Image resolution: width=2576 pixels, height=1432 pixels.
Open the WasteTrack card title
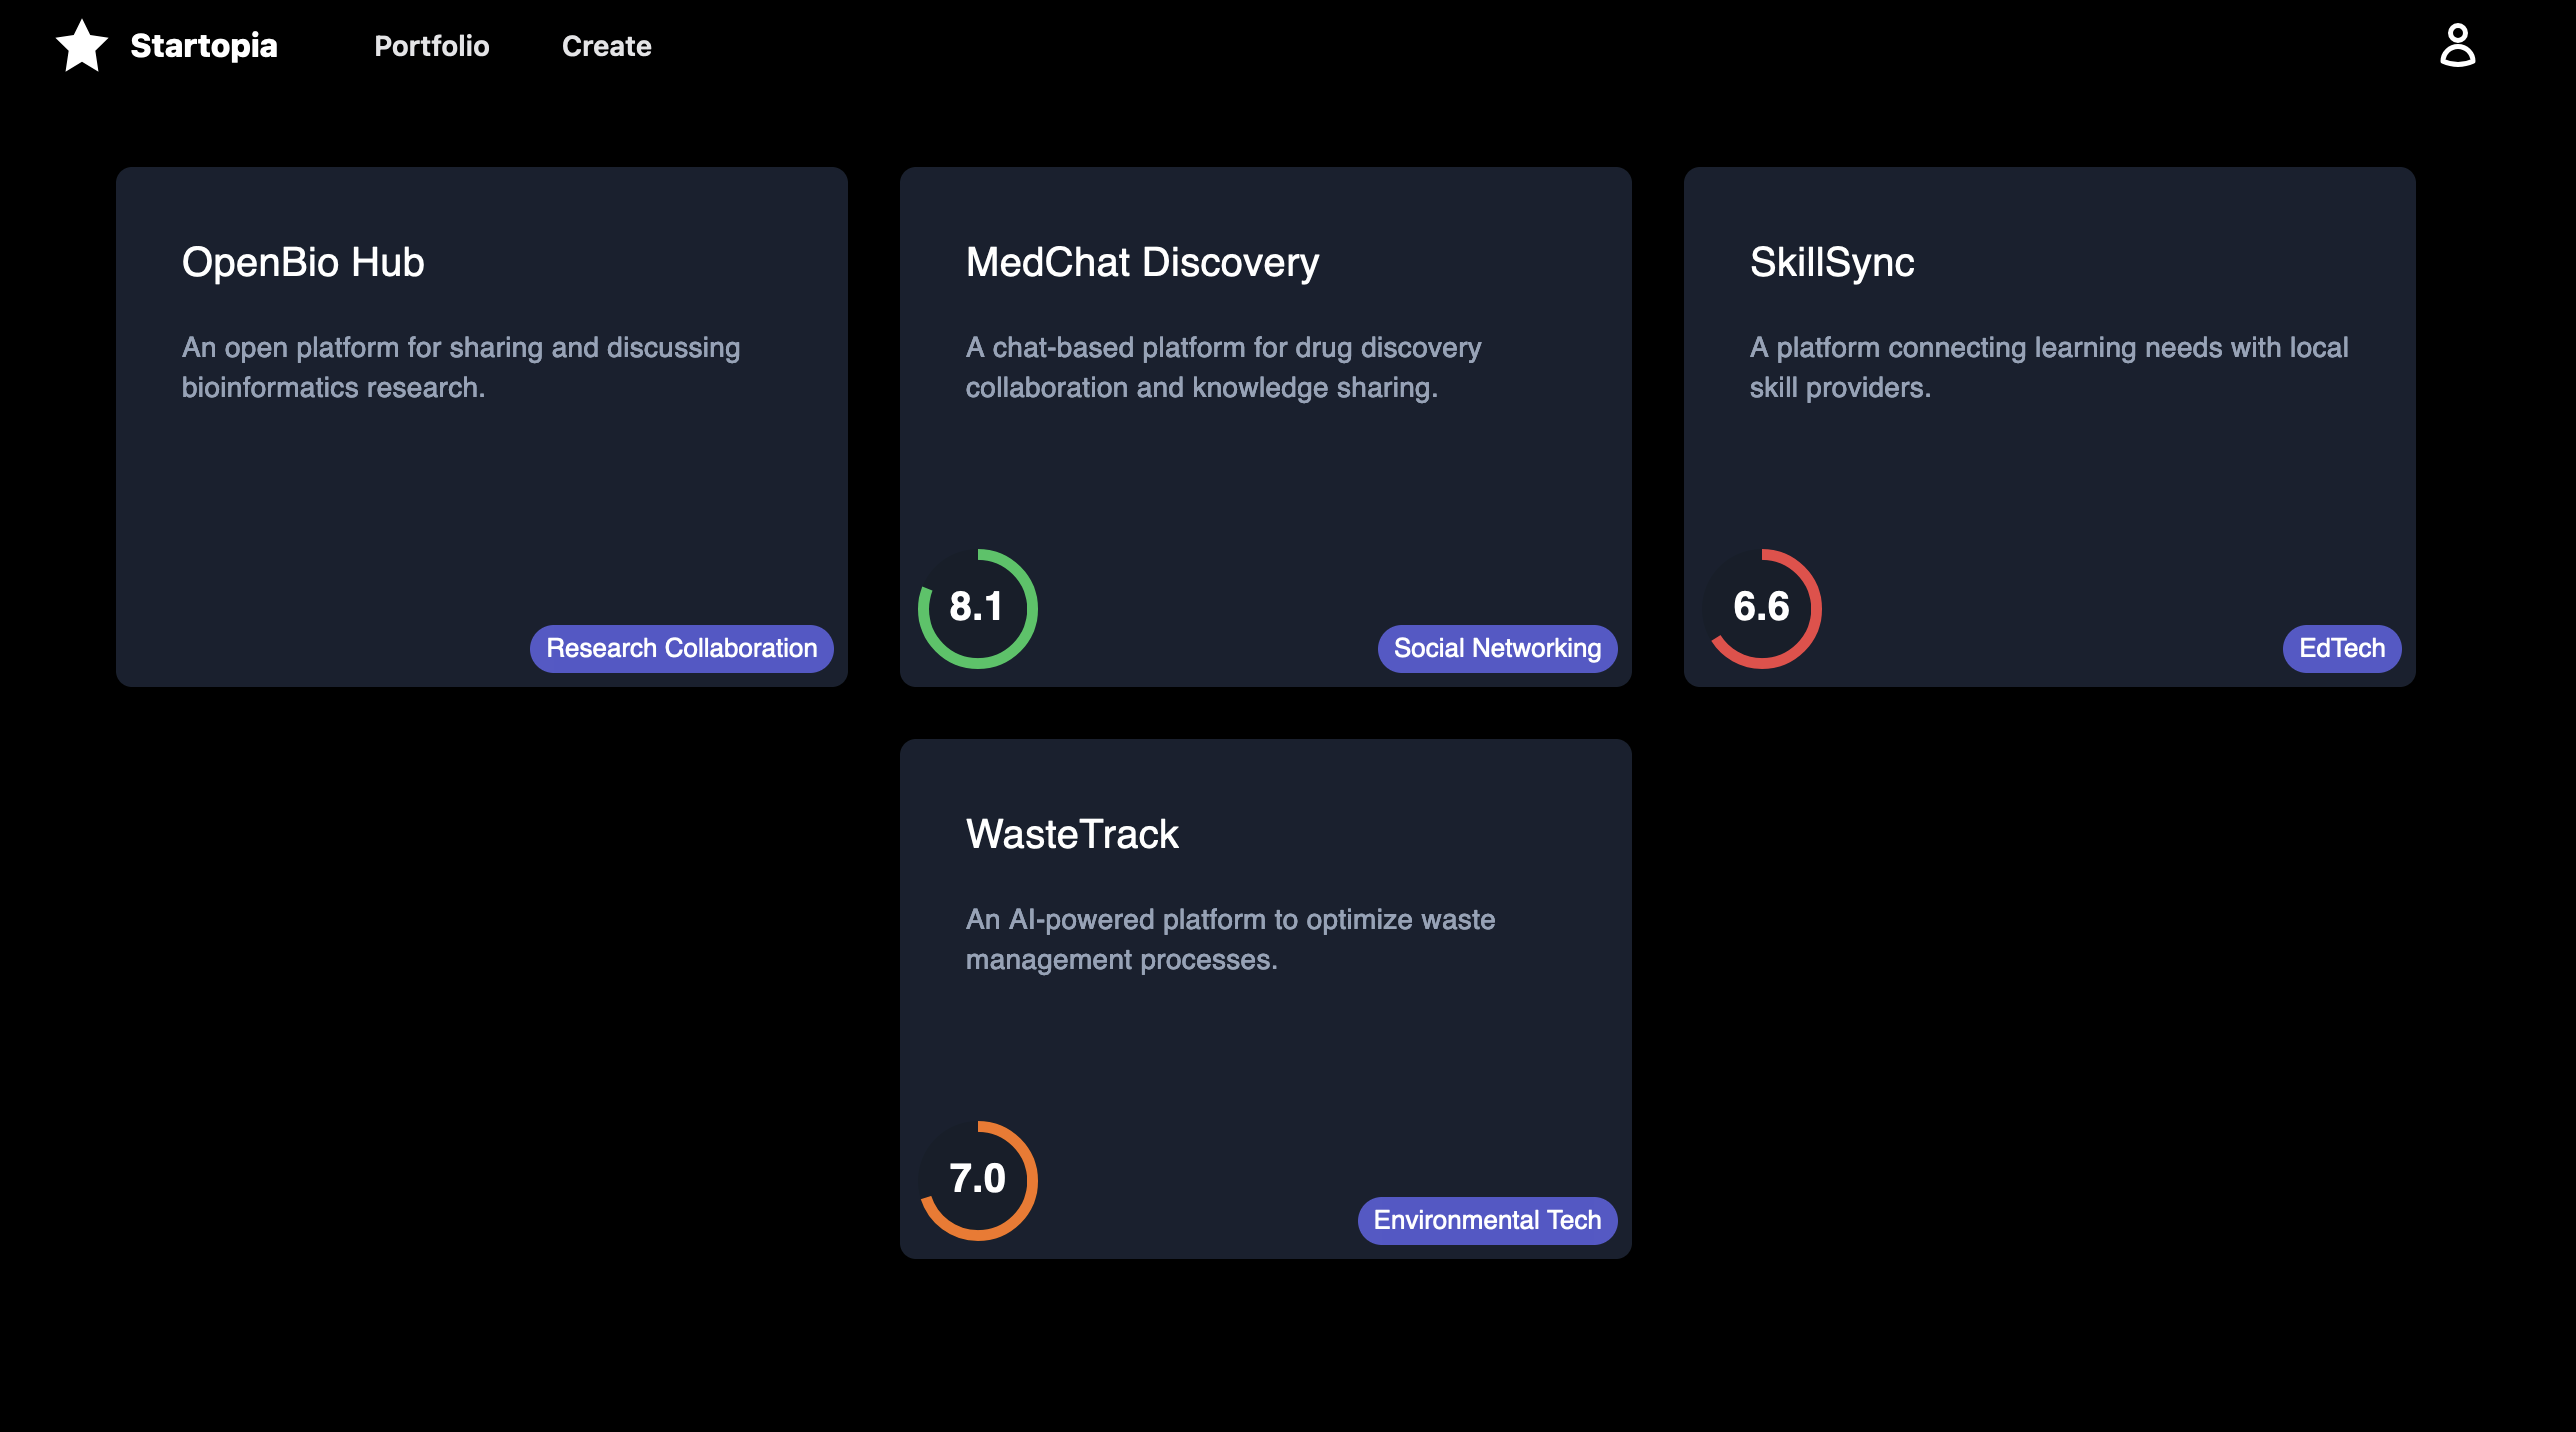click(1072, 834)
